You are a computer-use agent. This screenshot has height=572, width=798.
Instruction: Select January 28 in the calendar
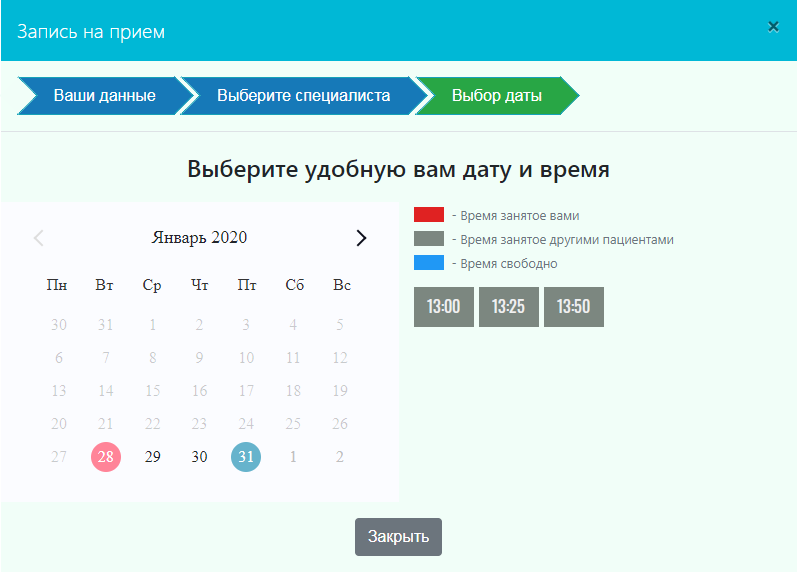click(105, 457)
